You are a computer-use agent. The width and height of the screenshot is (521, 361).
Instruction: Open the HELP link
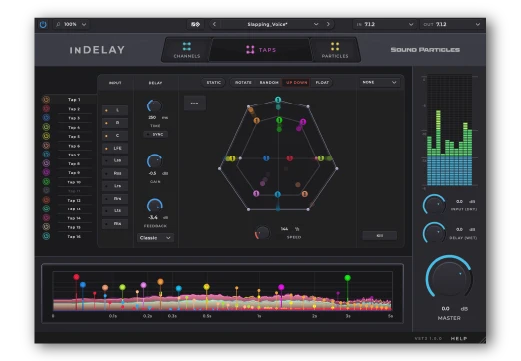pyautogui.click(x=459, y=338)
